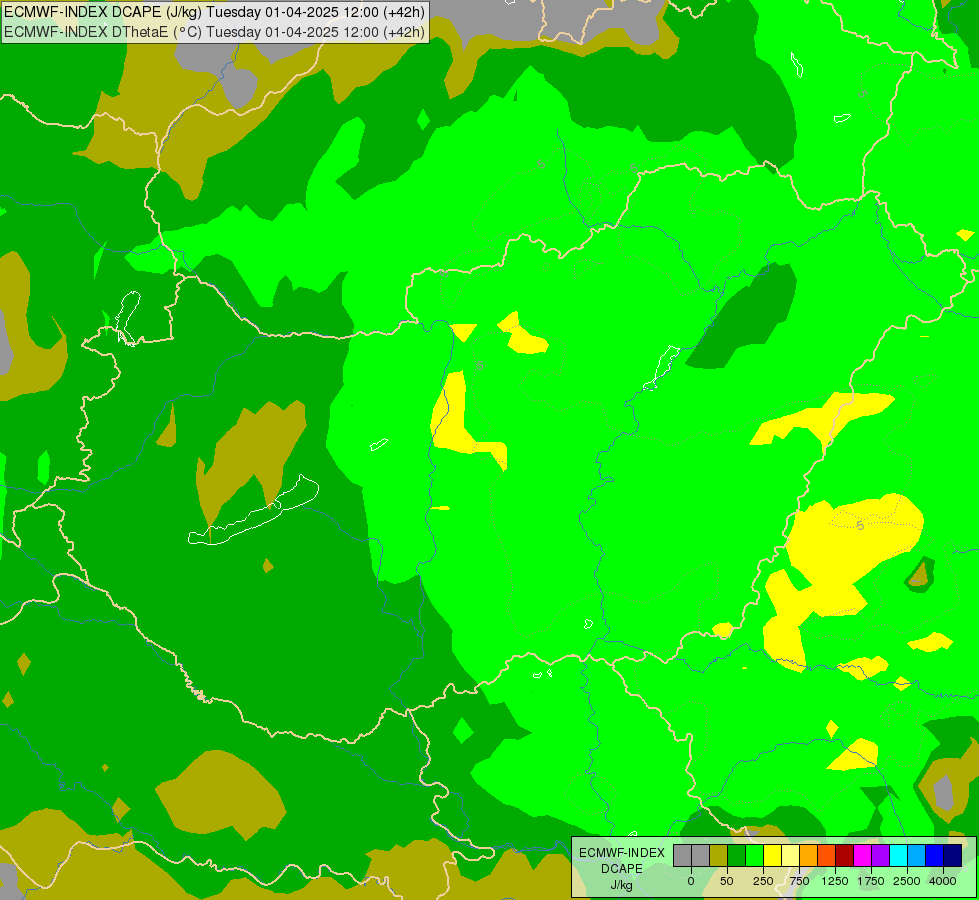
Task: Click the legend value 0
Action: (x=691, y=881)
